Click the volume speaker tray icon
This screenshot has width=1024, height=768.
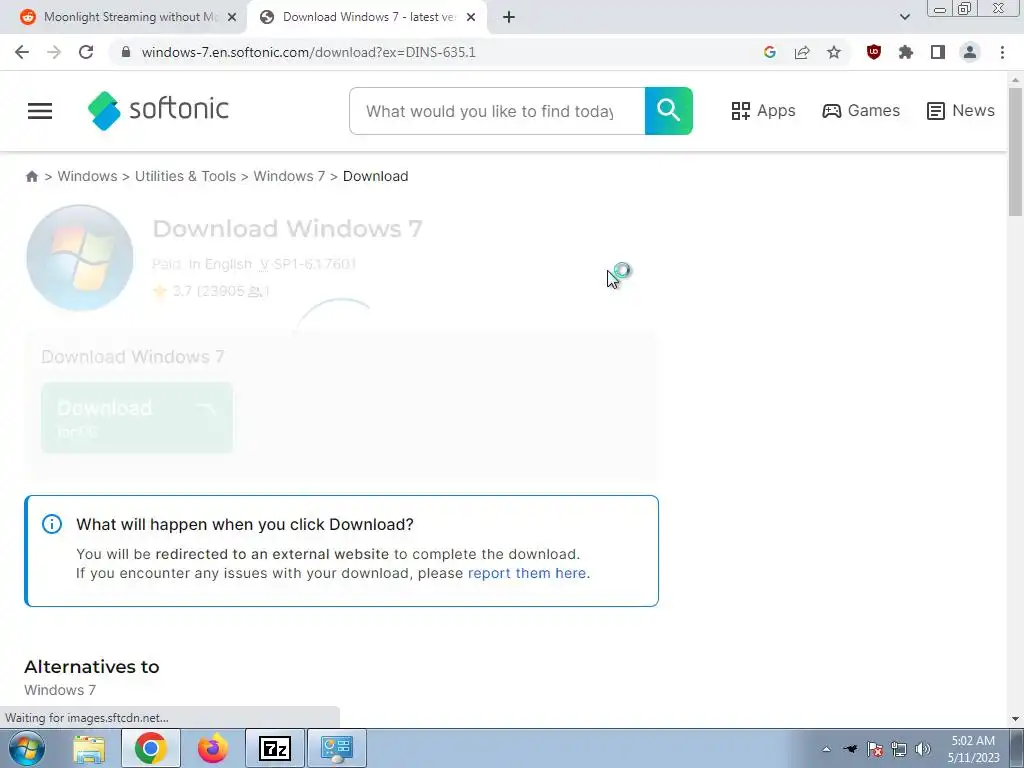[x=923, y=749]
